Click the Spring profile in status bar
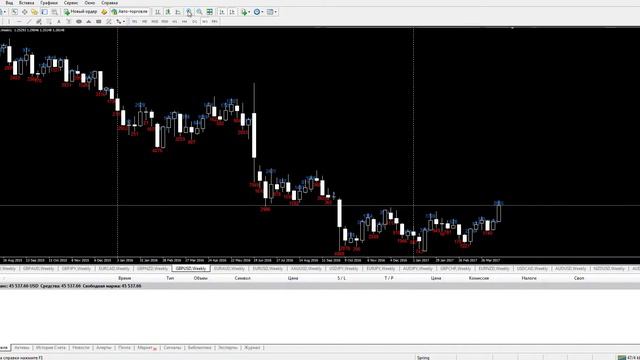Viewport: 640px width, 360px height. (x=423, y=358)
